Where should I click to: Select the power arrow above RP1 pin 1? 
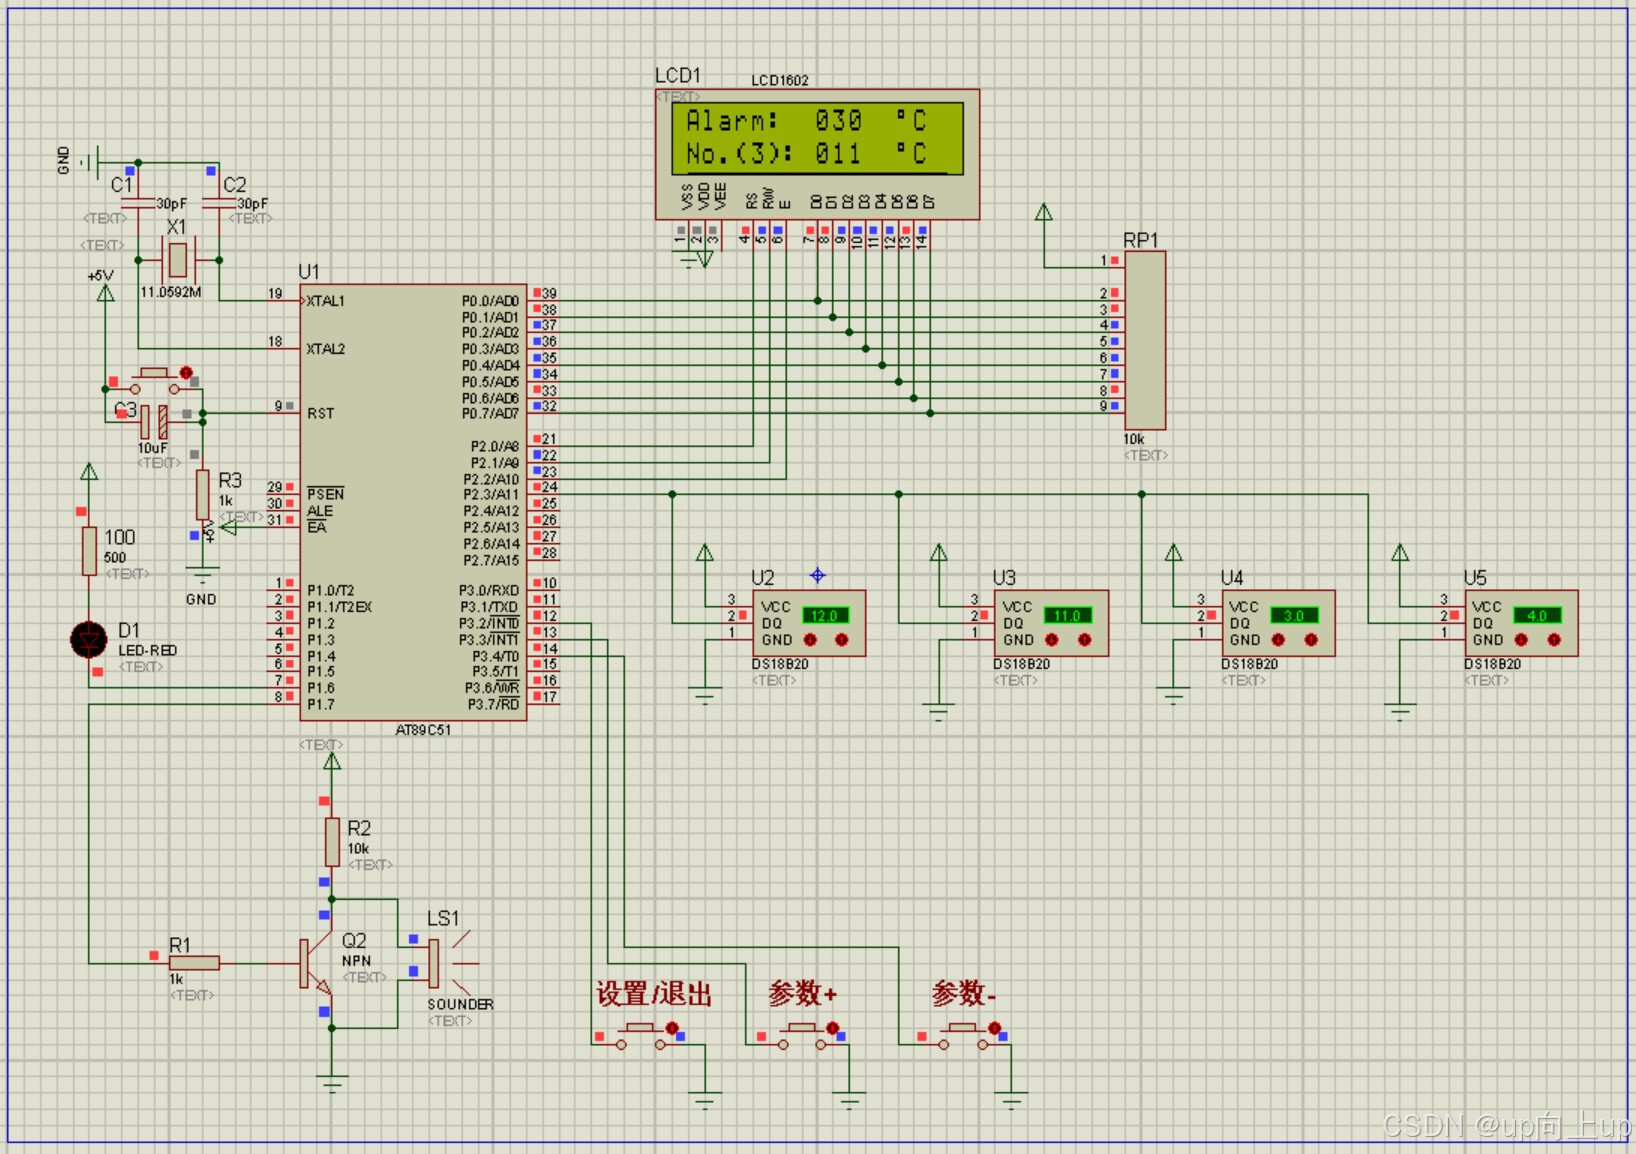(x=1044, y=212)
